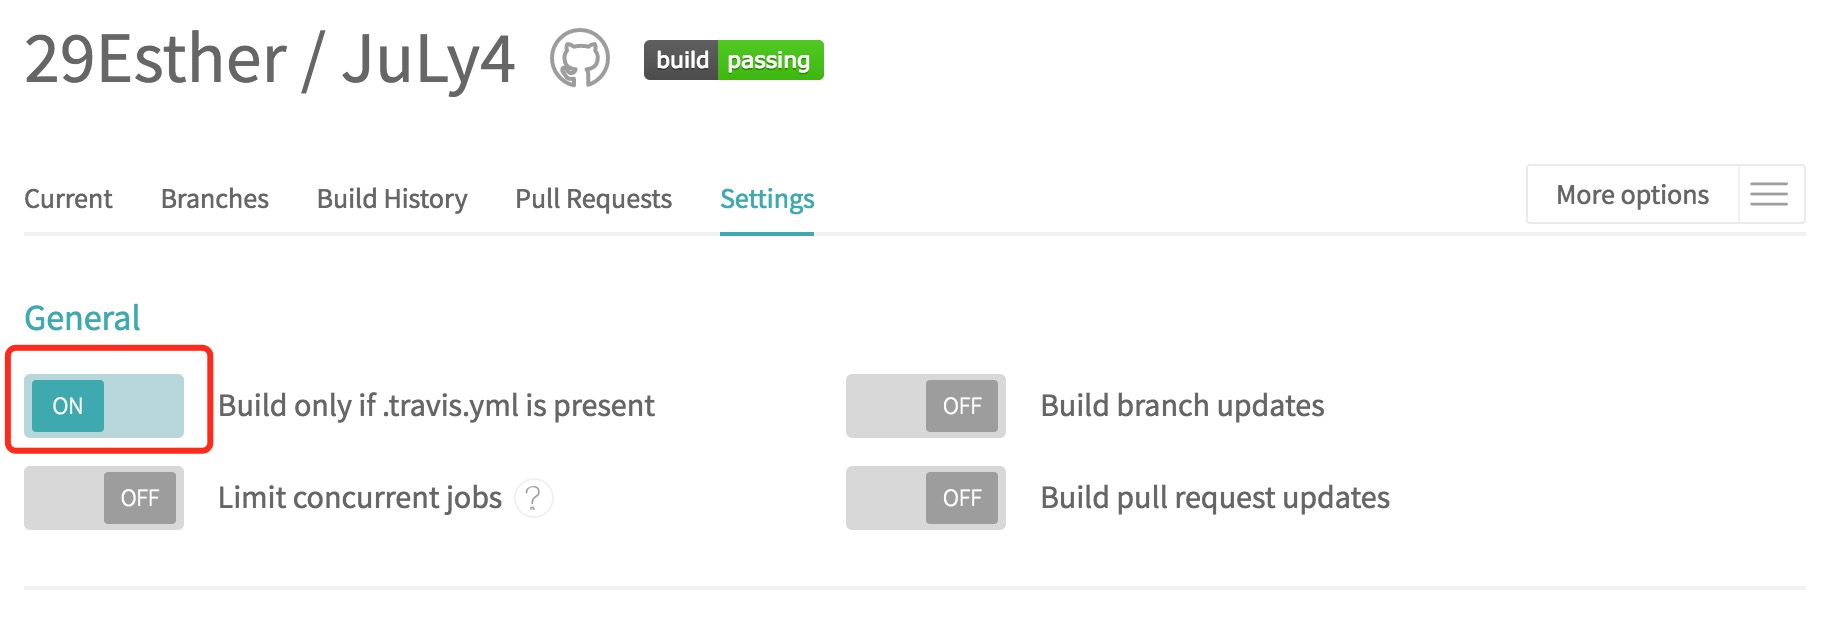Screen dimensions: 1828x620
Task: Click the JuLy4 repository name
Action: (x=428, y=60)
